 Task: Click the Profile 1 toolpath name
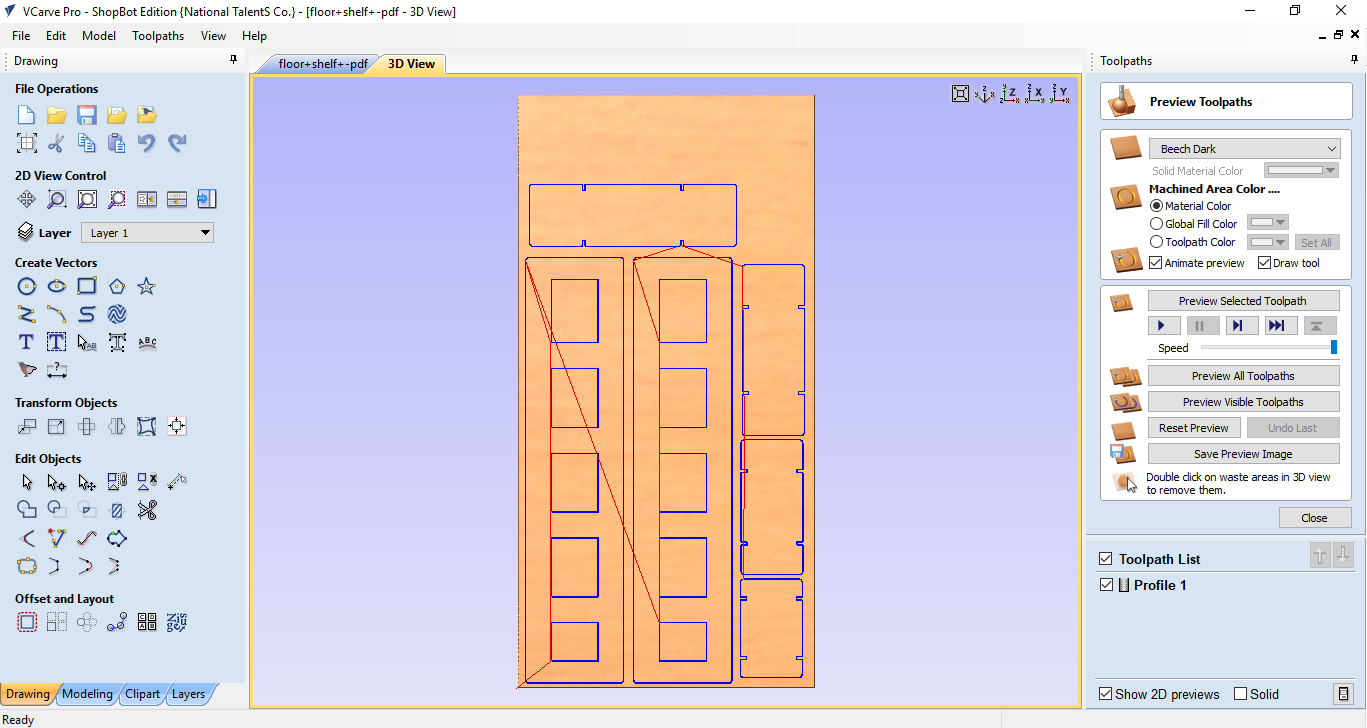click(x=1160, y=585)
